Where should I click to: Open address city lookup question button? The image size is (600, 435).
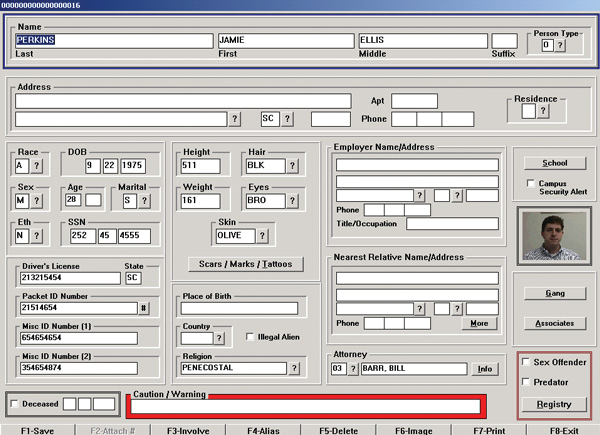(235, 119)
